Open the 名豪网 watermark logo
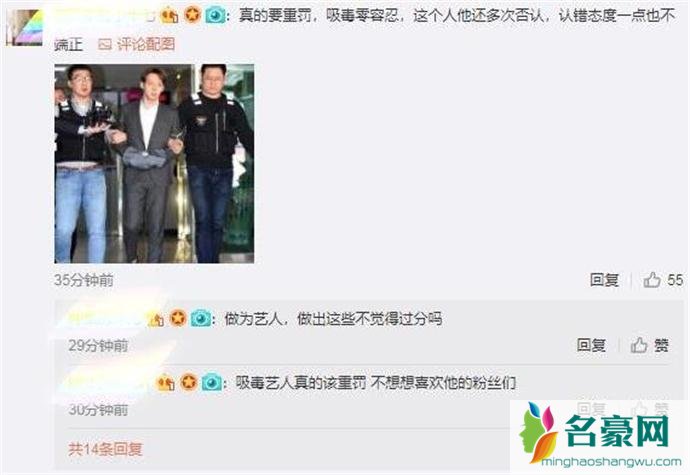This screenshot has height=475, width=690. [599, 435]
